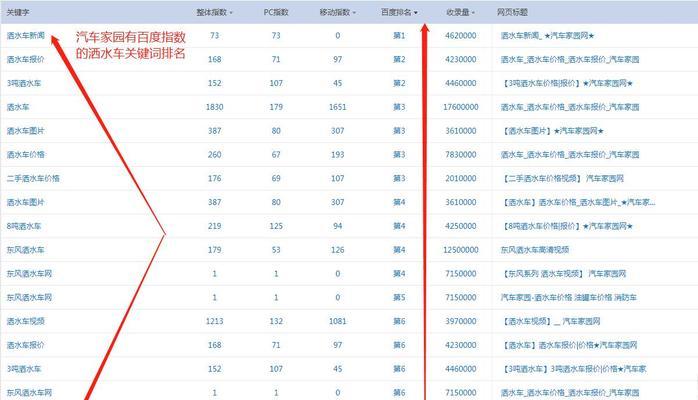Screen dimensions: 698x400
Task: Click the PC指数 column header
Action: click(276, 12)
